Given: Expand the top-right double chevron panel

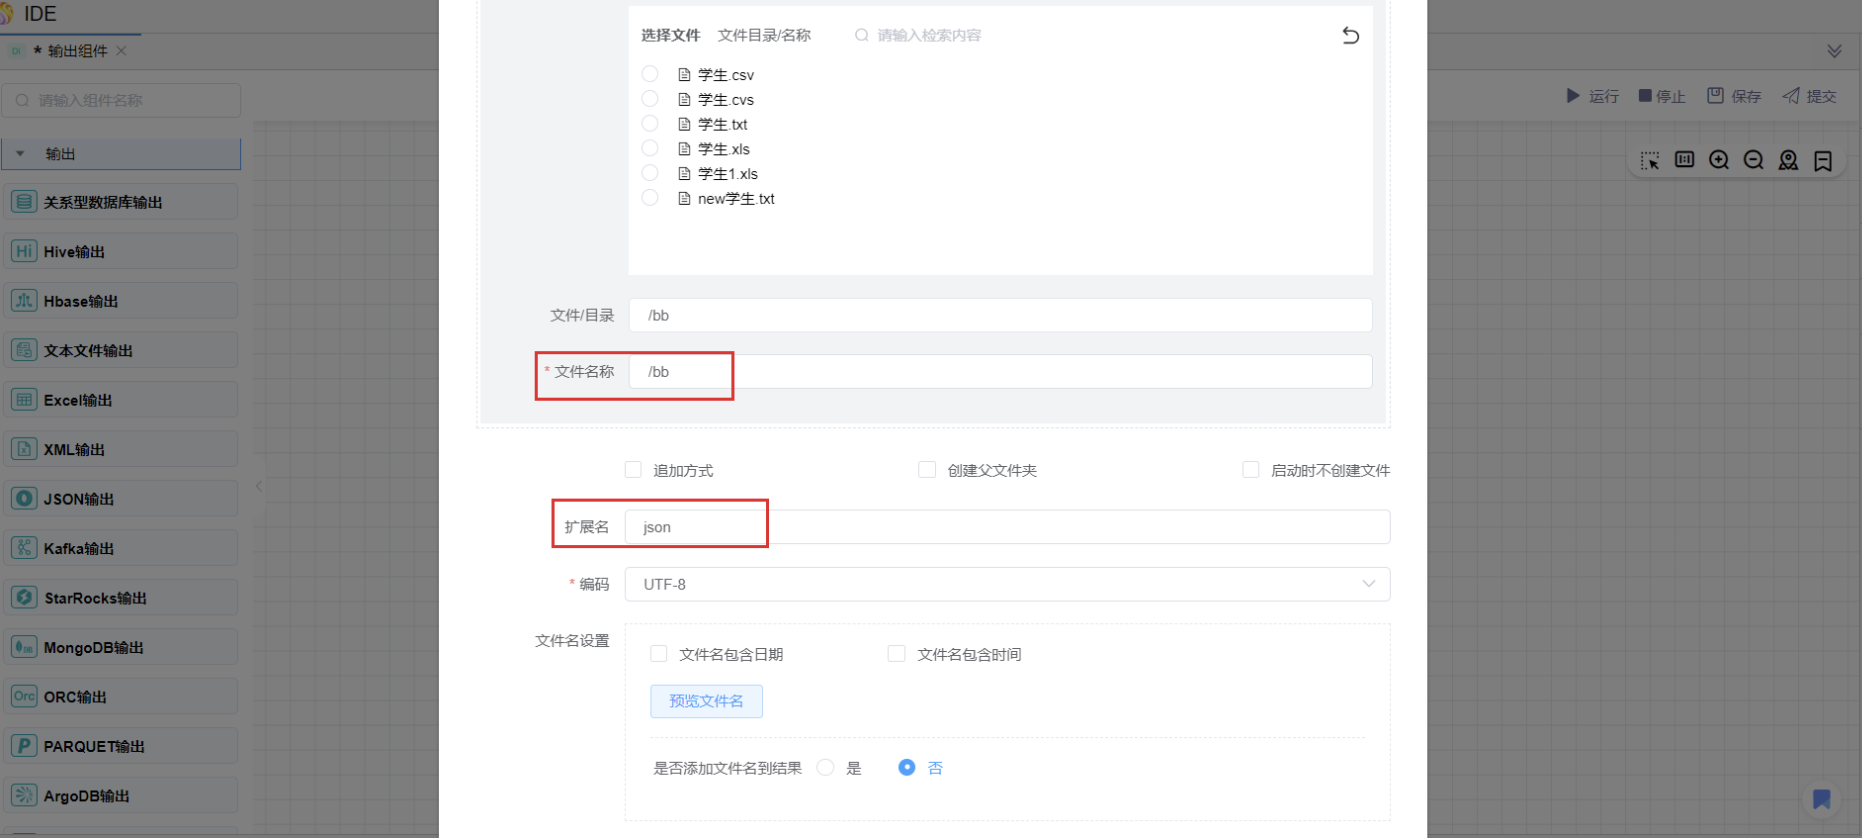Looking at the screenshot, I should pos(1834,51).
